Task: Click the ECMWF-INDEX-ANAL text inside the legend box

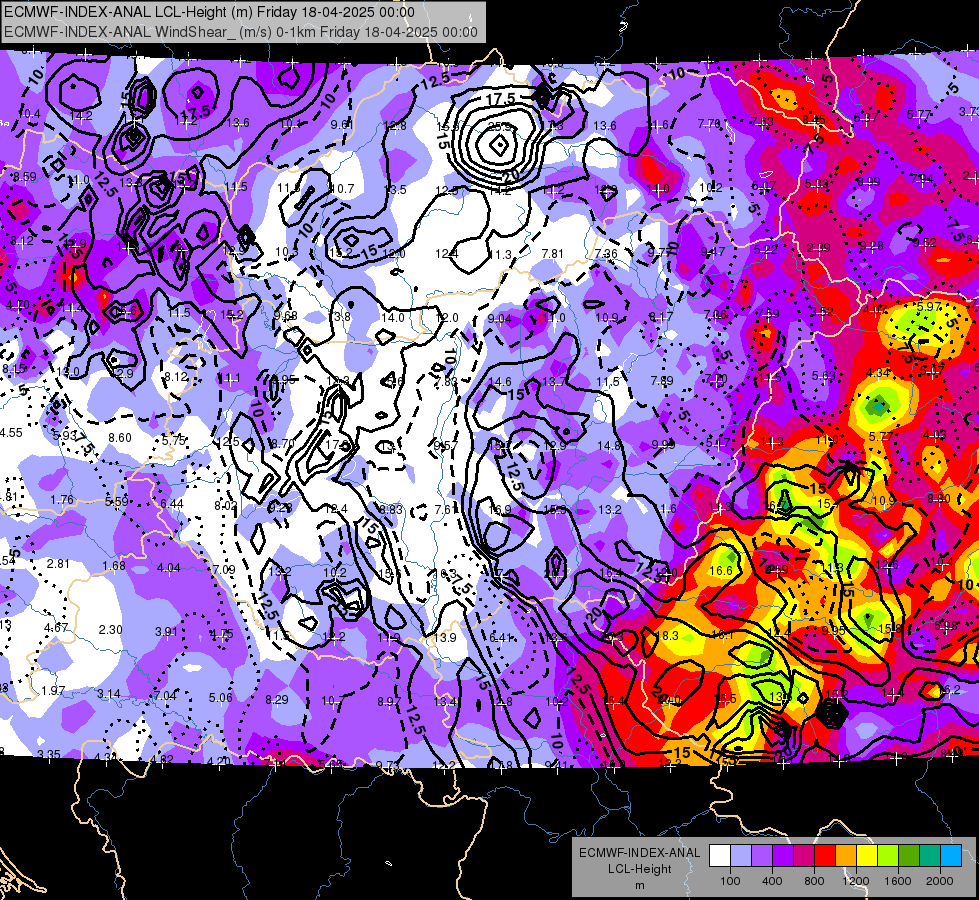Action: pyautogui.click(x=639, y=853)
